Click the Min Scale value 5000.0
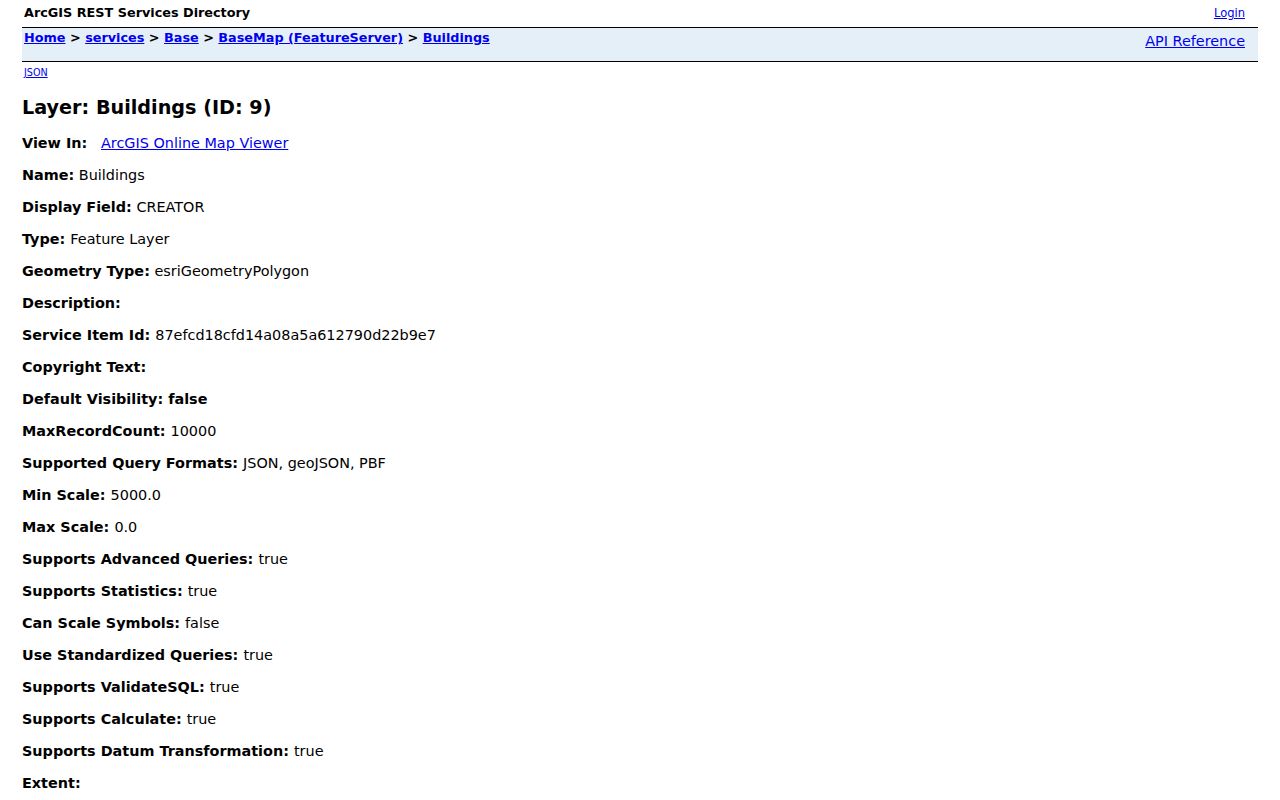The width and height of the screenshot is (1280, 800). tap(135, 495)
